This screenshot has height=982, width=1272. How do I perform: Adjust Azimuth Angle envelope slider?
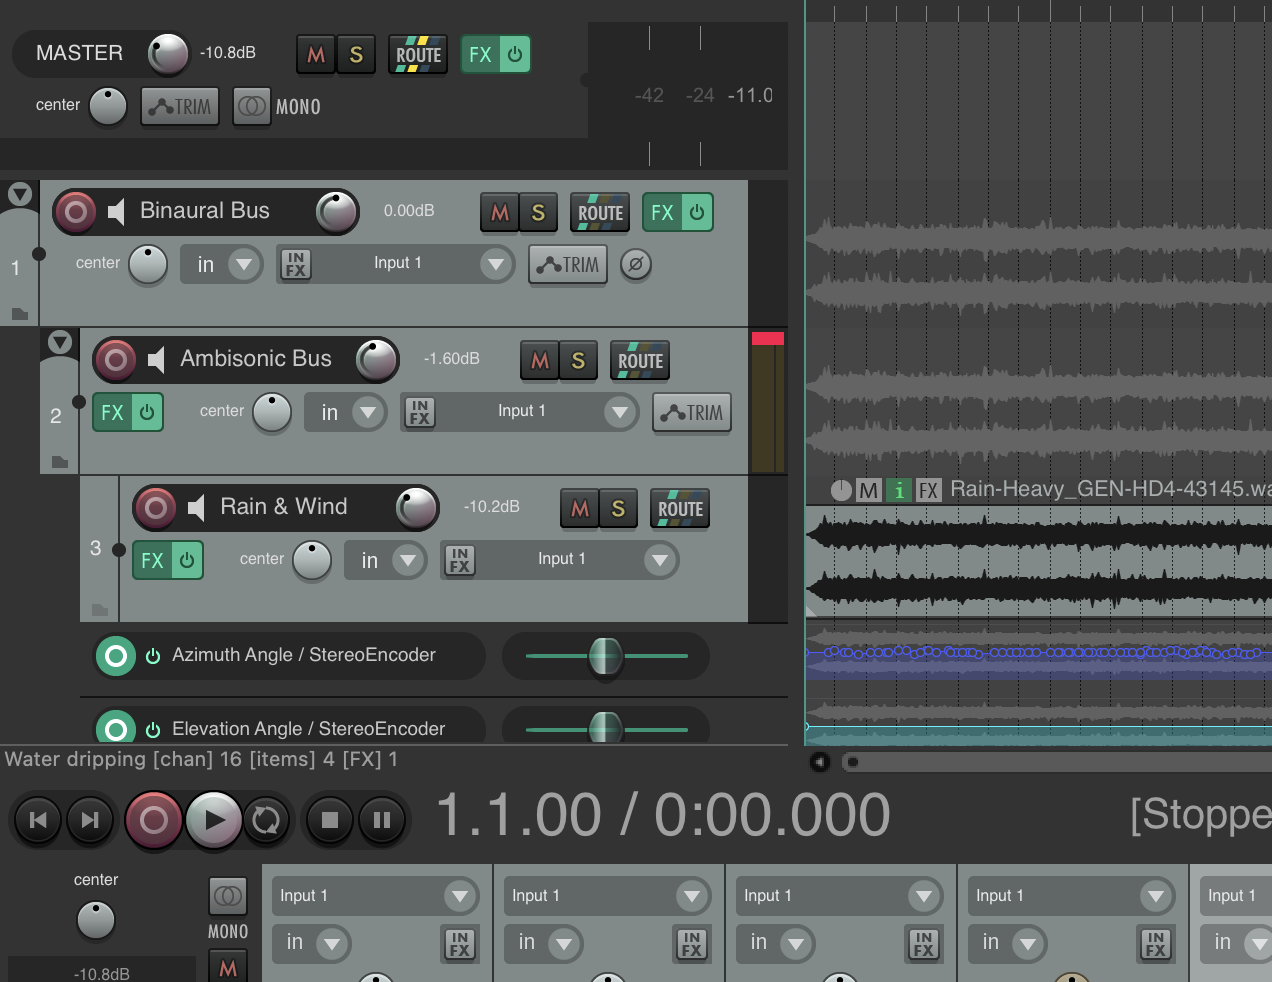pos(605,656)
